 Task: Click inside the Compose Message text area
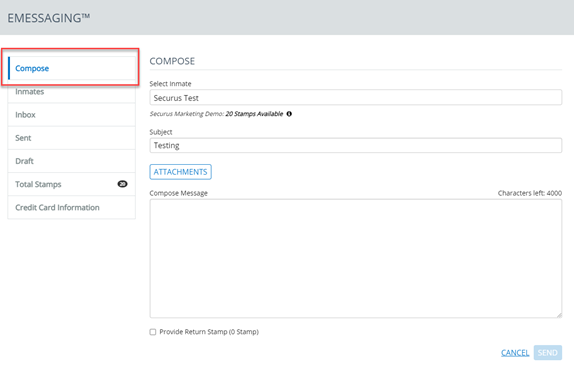[355, 258]
